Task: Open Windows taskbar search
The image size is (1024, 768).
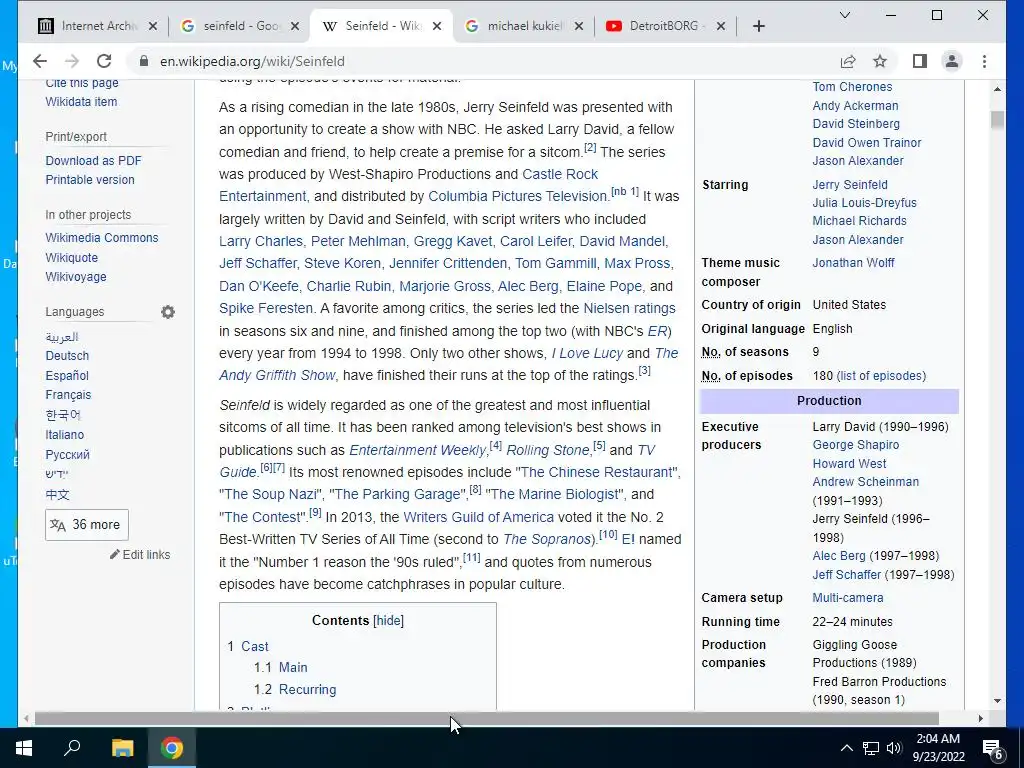Action: coord(72,748)
